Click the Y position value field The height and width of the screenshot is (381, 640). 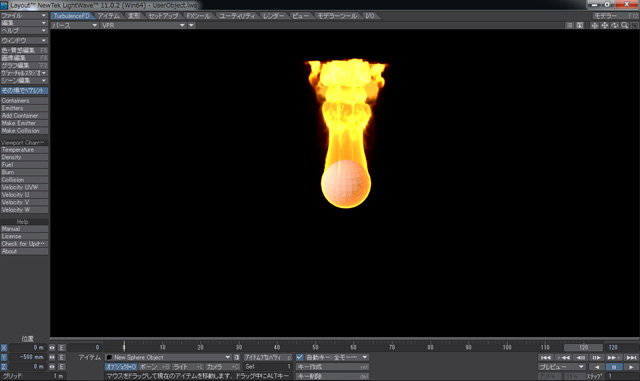pos(27,357)
